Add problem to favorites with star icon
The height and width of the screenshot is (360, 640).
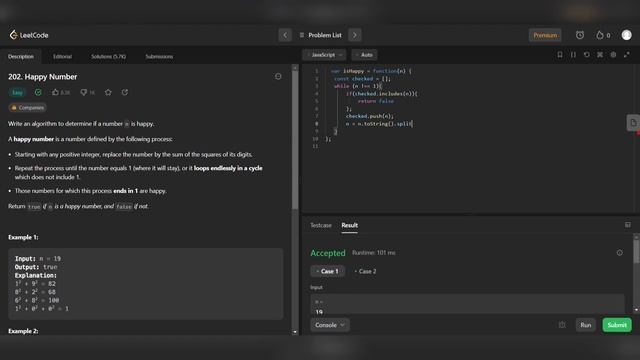pos(108,93)
